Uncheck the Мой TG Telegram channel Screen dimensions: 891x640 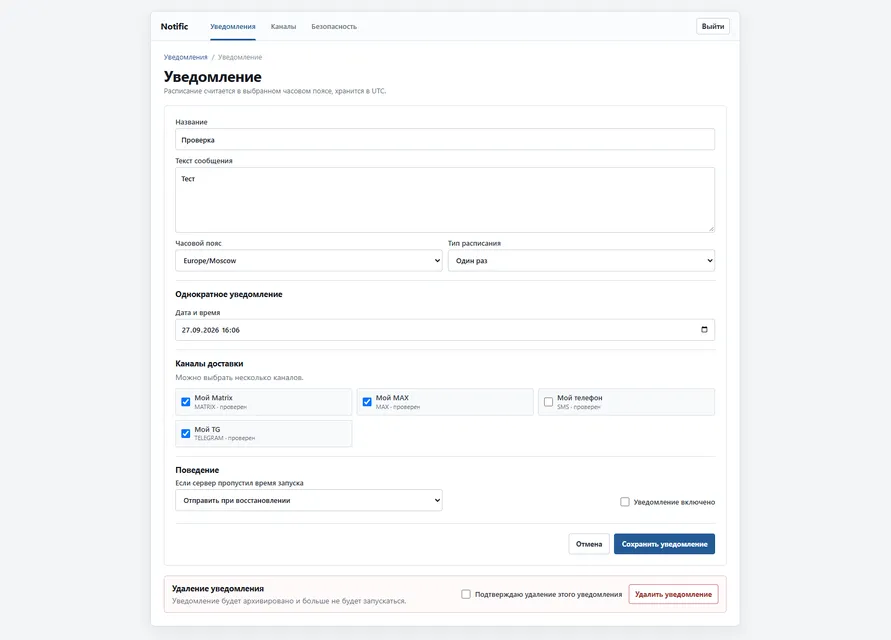186,433
